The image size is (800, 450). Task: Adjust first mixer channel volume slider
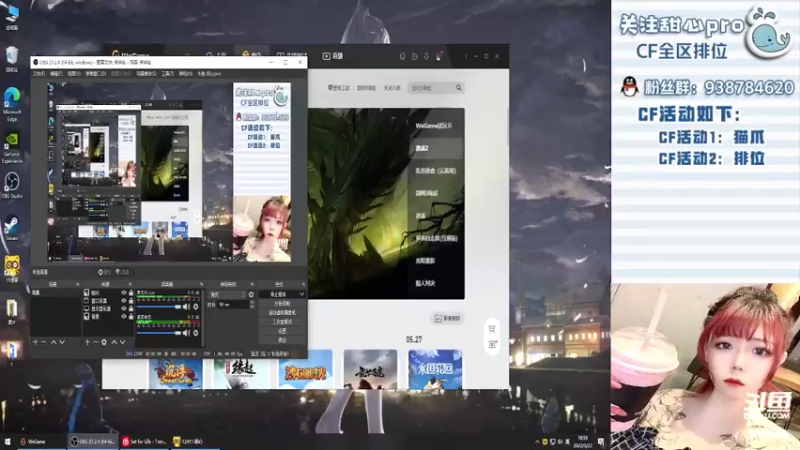tap(160, 307)
